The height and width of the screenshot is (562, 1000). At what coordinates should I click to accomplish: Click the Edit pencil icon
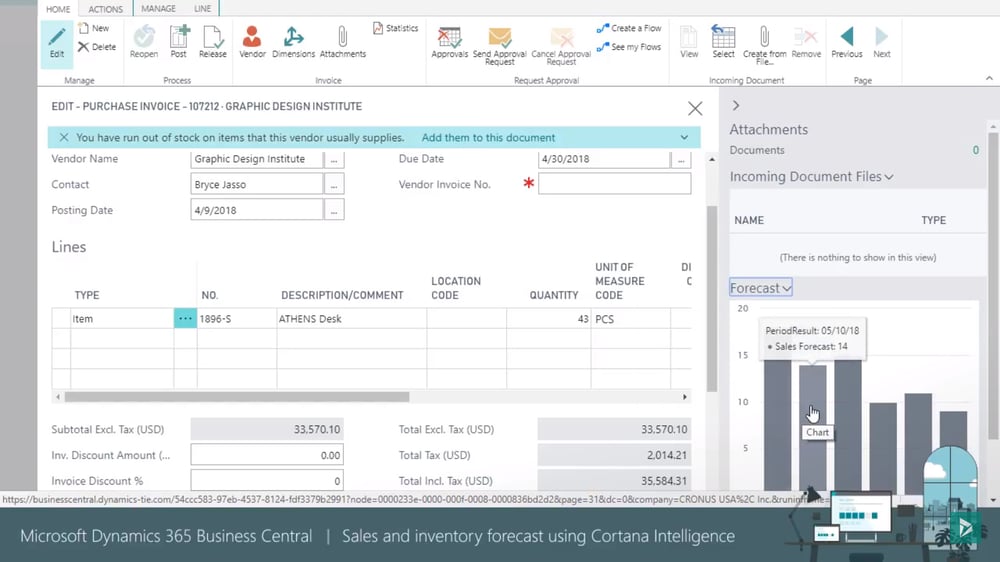point(57,37)
